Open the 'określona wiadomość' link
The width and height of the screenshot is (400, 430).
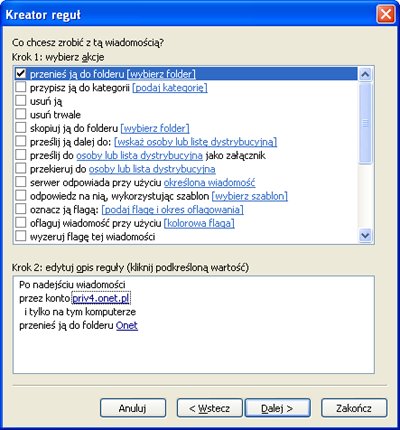pyautogui.click(x=209, y=183)
